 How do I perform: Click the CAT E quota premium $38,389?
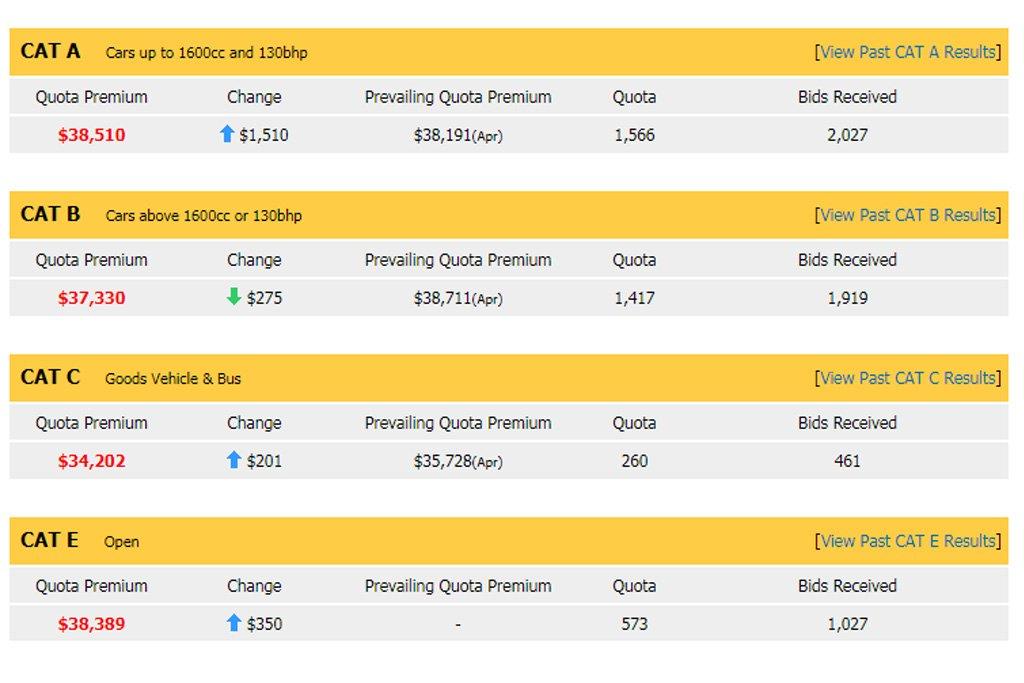(x=91, y=624)
